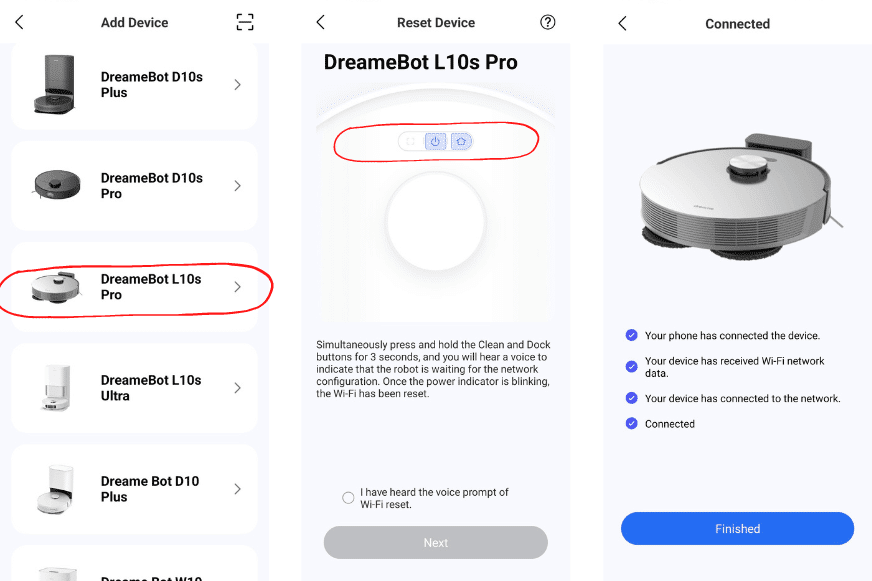872x581 pixels.
Task: Tap the blinking power indicator circle on the robot
Action: [x=435, y=223]
